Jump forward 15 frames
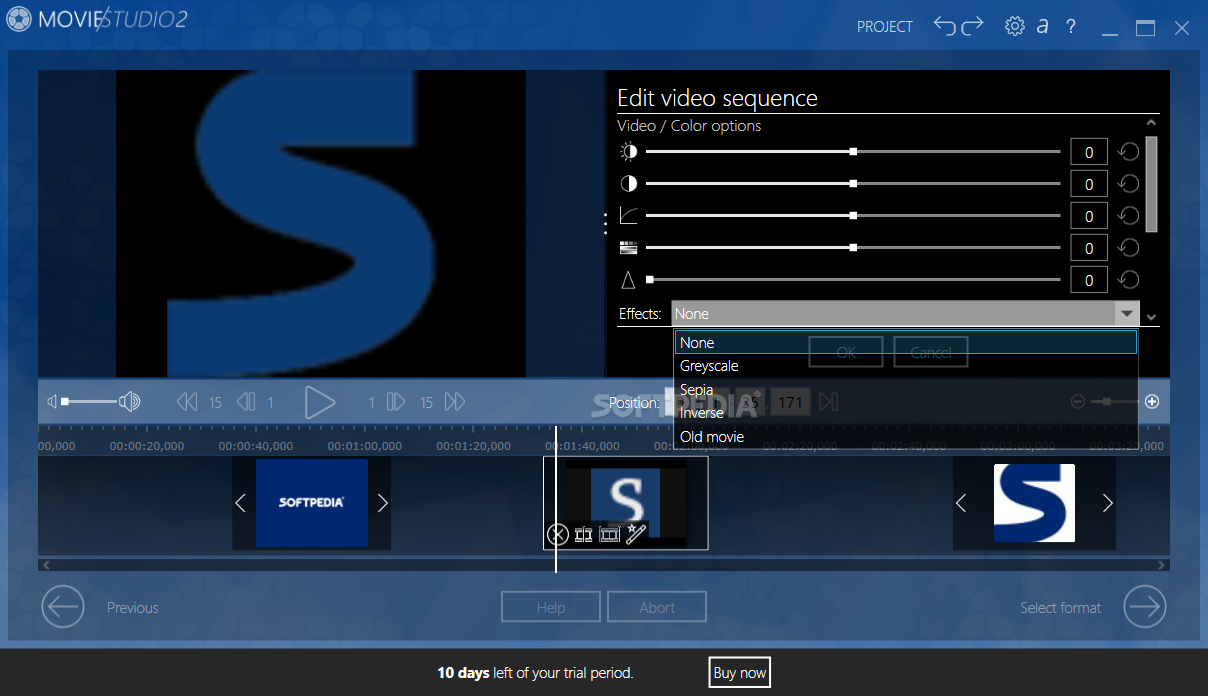 coord(455,402)
